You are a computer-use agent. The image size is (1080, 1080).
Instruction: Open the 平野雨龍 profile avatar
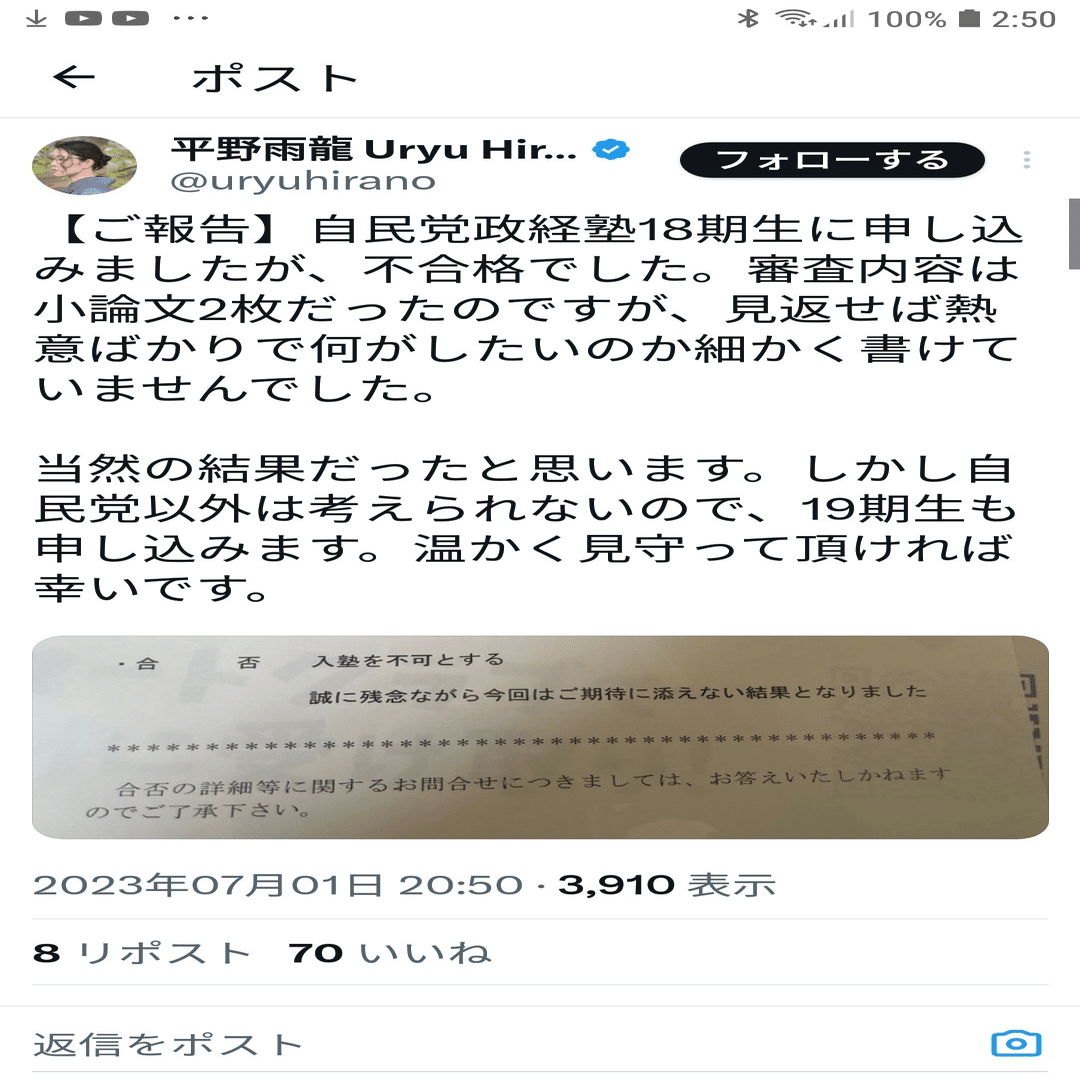[x=85, y=165]
